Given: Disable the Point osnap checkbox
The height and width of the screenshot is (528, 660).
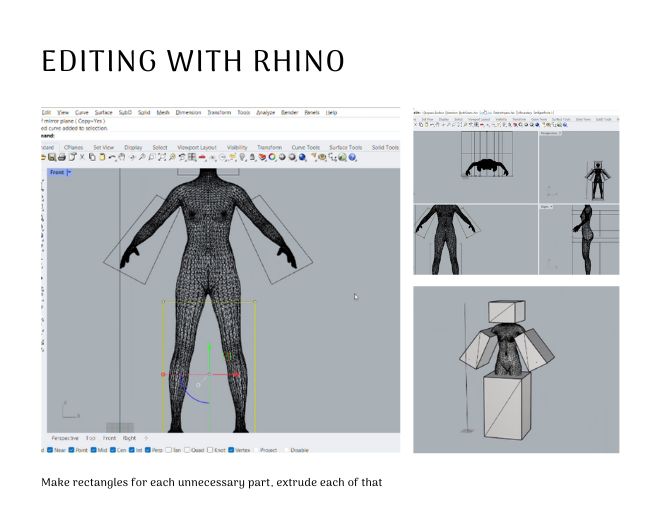Looking at the screenshot, I should tap(72, 450).
